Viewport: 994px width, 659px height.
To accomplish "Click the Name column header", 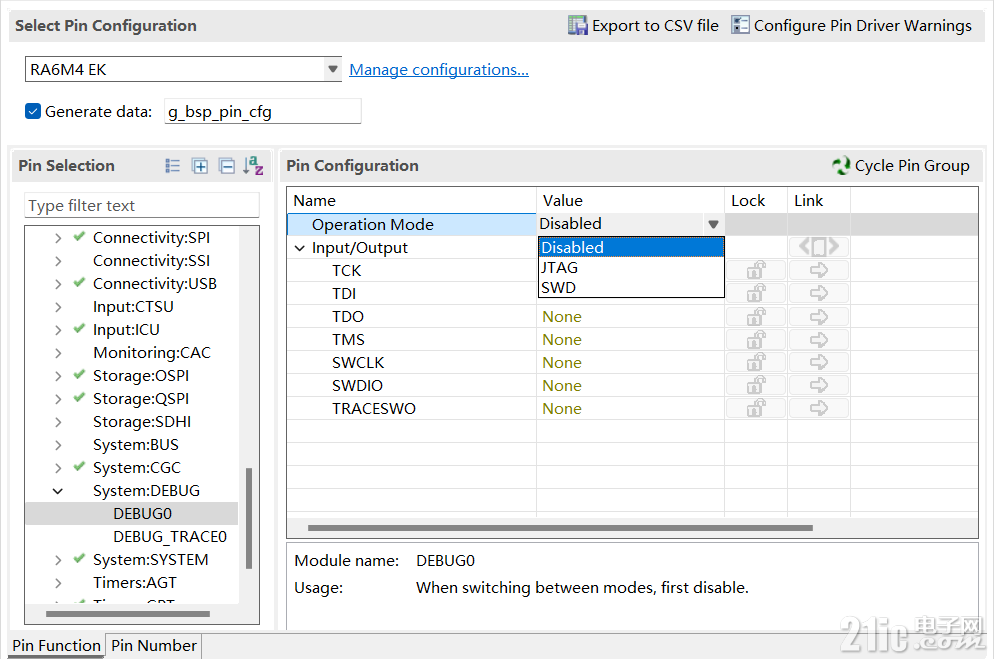I will click(411, 201).
